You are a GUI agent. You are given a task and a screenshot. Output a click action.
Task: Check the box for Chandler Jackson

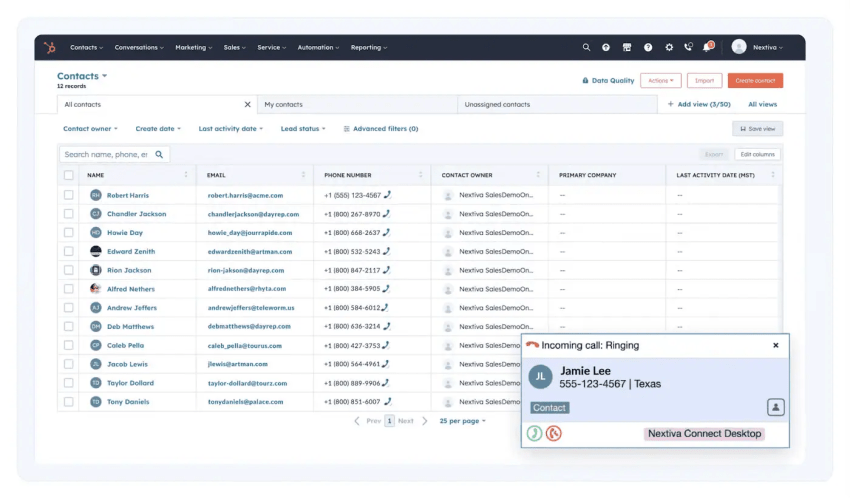coord(68,214)
